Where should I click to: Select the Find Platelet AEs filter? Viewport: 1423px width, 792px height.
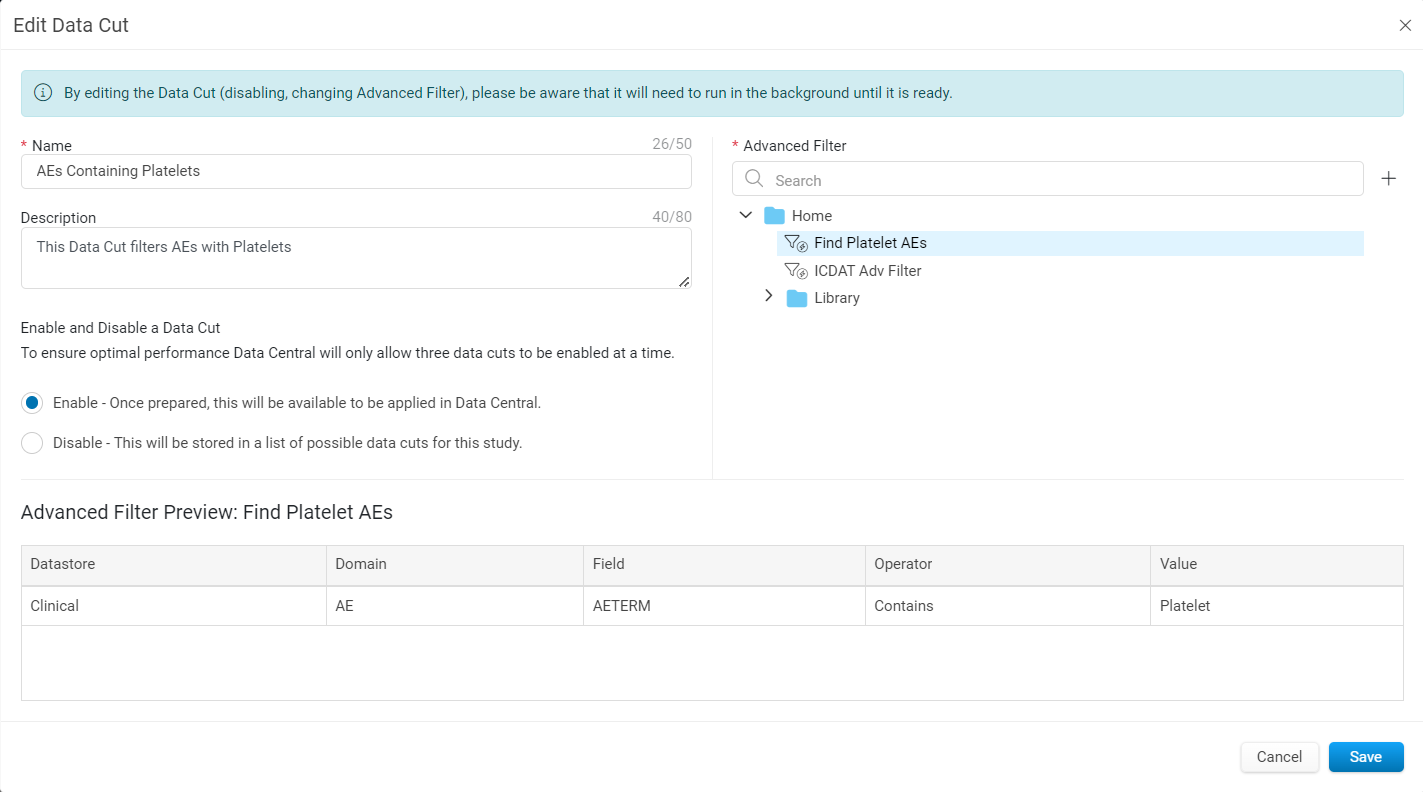pos(1070,243)
